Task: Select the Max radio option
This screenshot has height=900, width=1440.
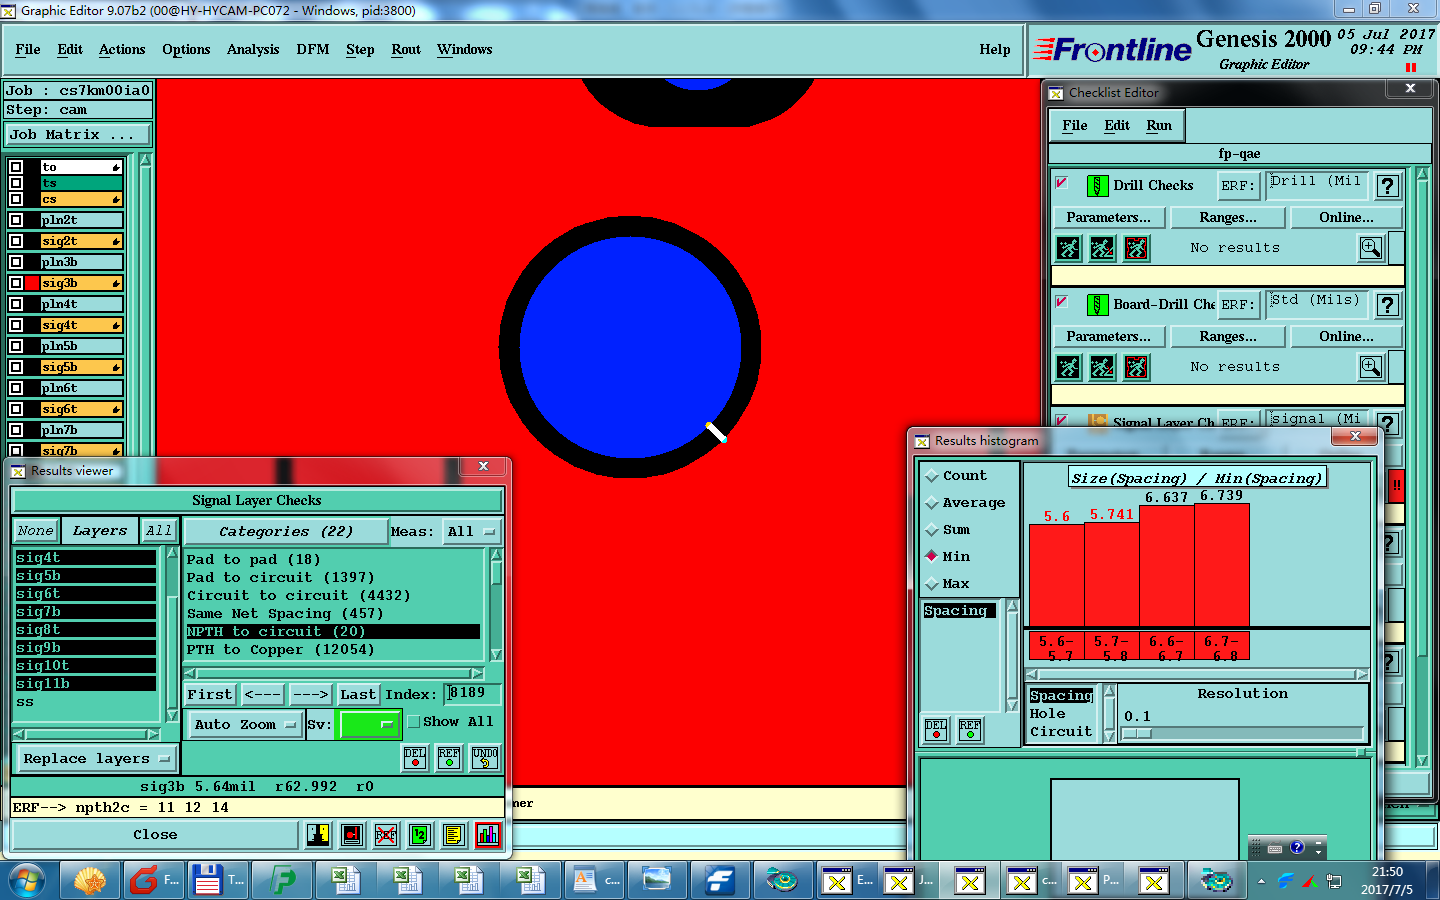Action: tap(932, 584)
